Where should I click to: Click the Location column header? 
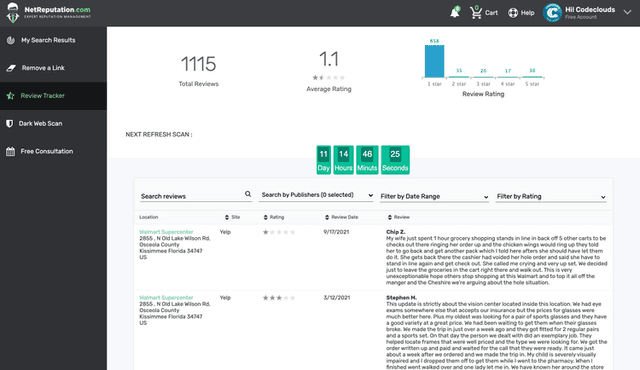tap(149, 217)
